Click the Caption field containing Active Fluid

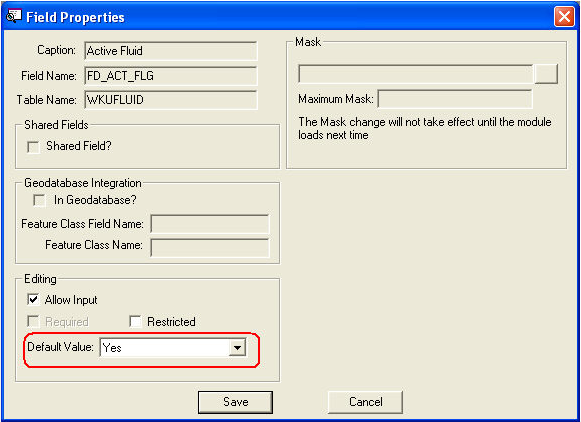click(171, 51)
